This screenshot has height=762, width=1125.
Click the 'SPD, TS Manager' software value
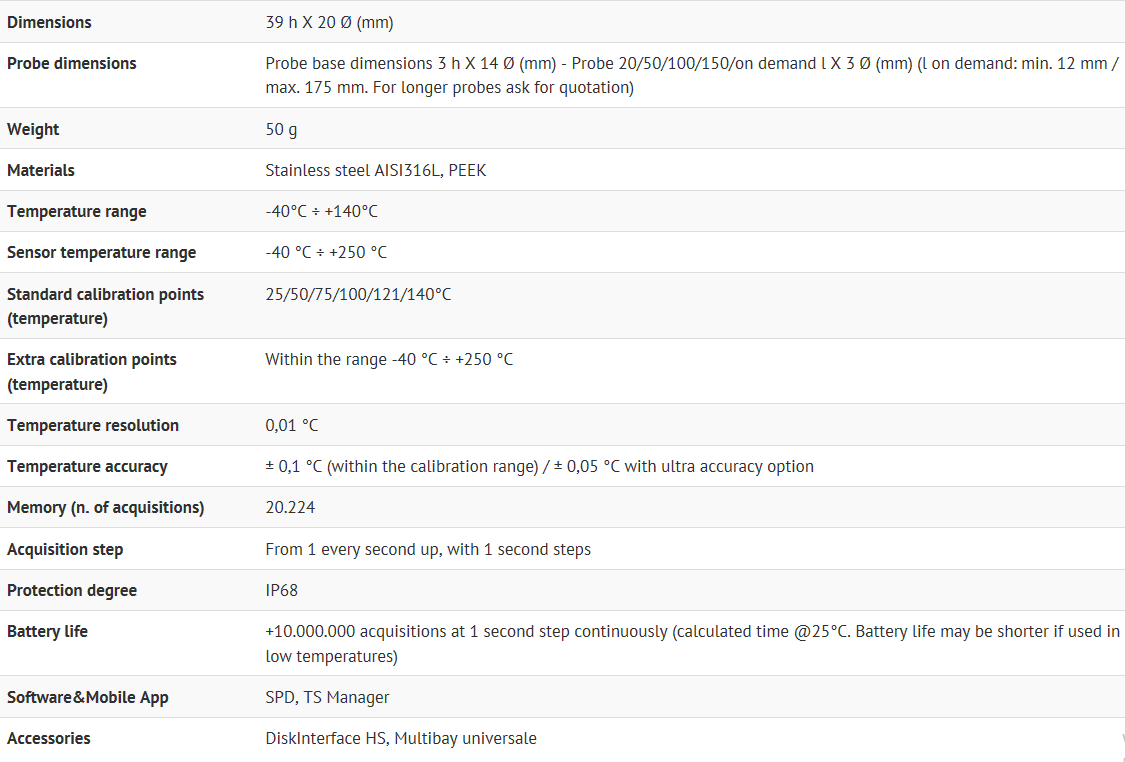(x=327, y=697)
